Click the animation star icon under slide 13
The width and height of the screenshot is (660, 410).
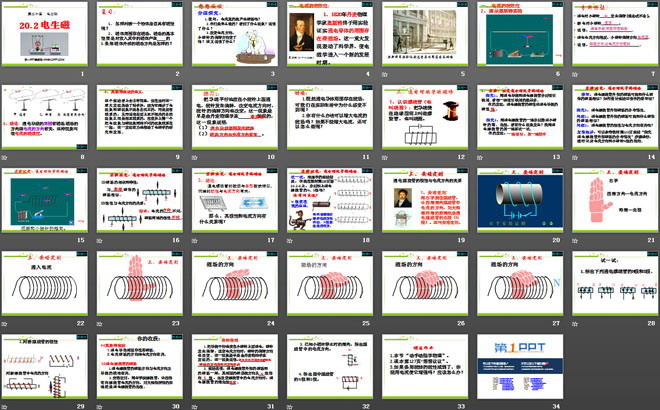[480, 157]
